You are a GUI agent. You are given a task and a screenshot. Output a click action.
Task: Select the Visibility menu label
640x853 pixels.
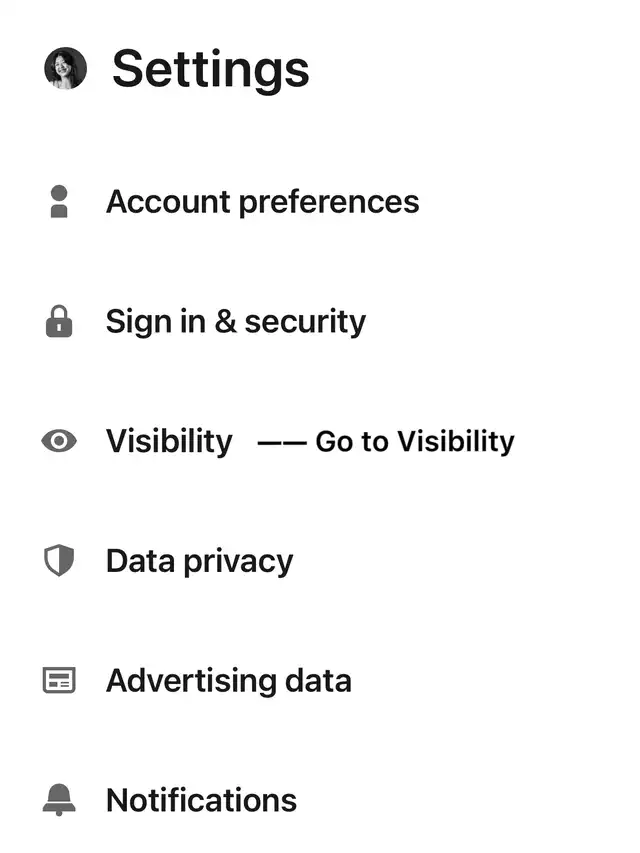169,441
